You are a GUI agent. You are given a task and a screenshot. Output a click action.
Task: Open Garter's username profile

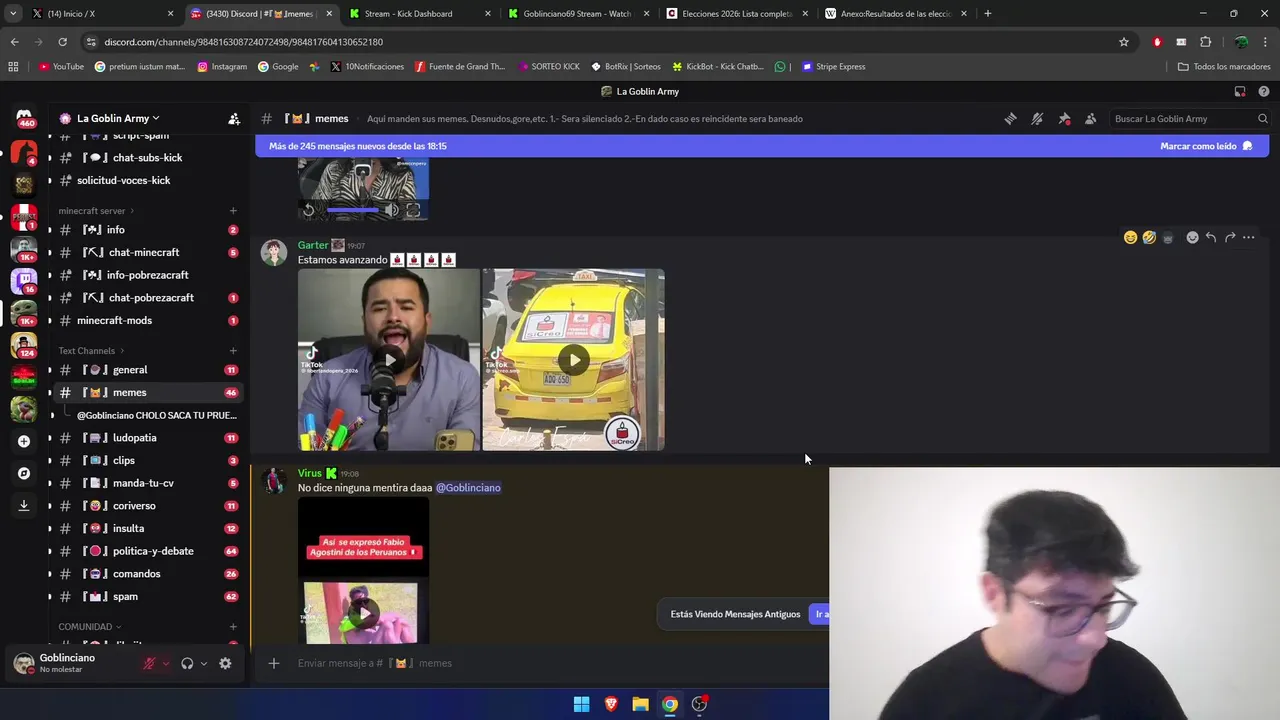pos(313,245)
